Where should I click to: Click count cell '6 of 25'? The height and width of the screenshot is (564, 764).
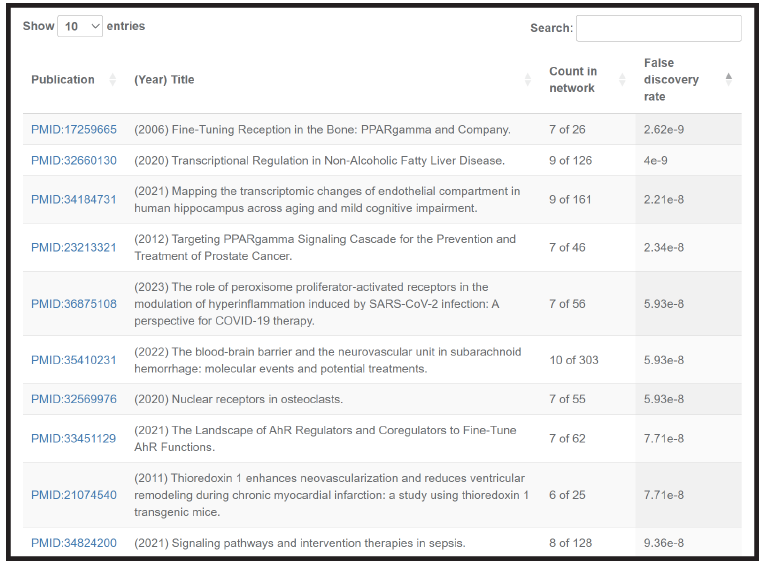[x=567, y=495]
